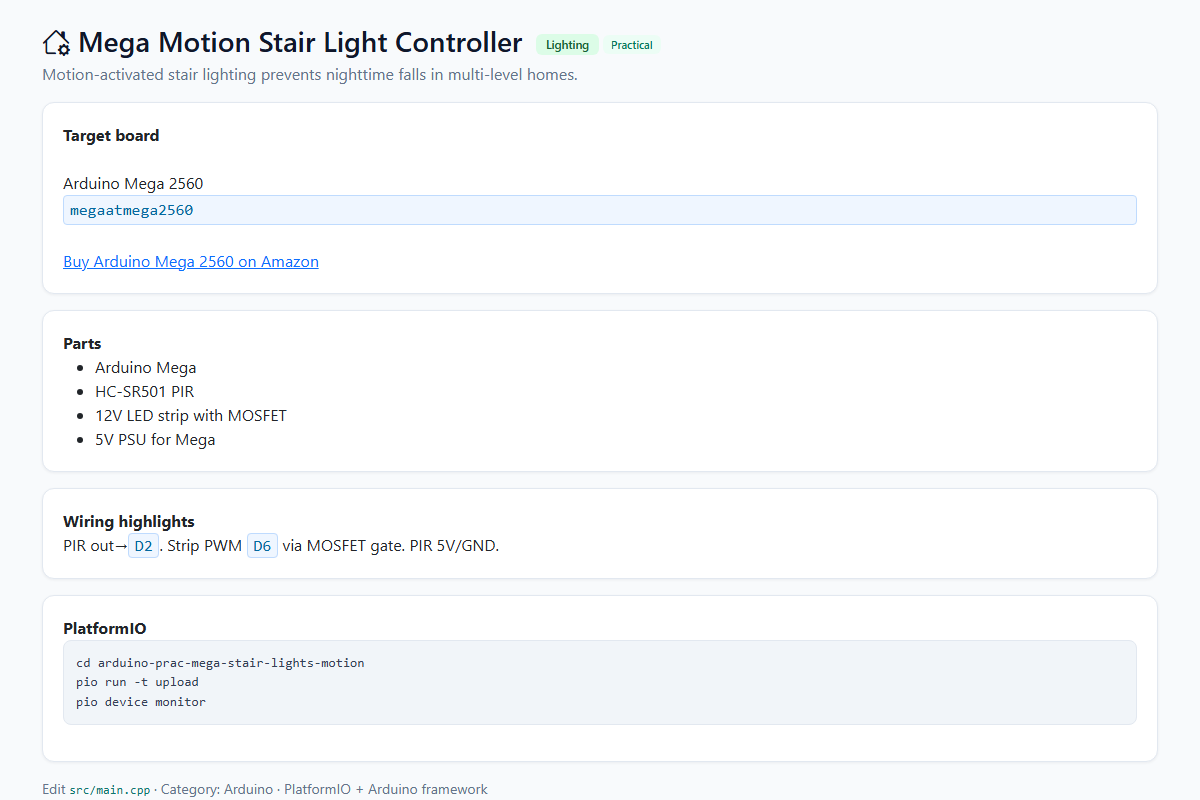Click the cd arduino-prac-mega-stair-lights-motion command line
This screenshot has height=800, width=1200.
click(220, 663)
